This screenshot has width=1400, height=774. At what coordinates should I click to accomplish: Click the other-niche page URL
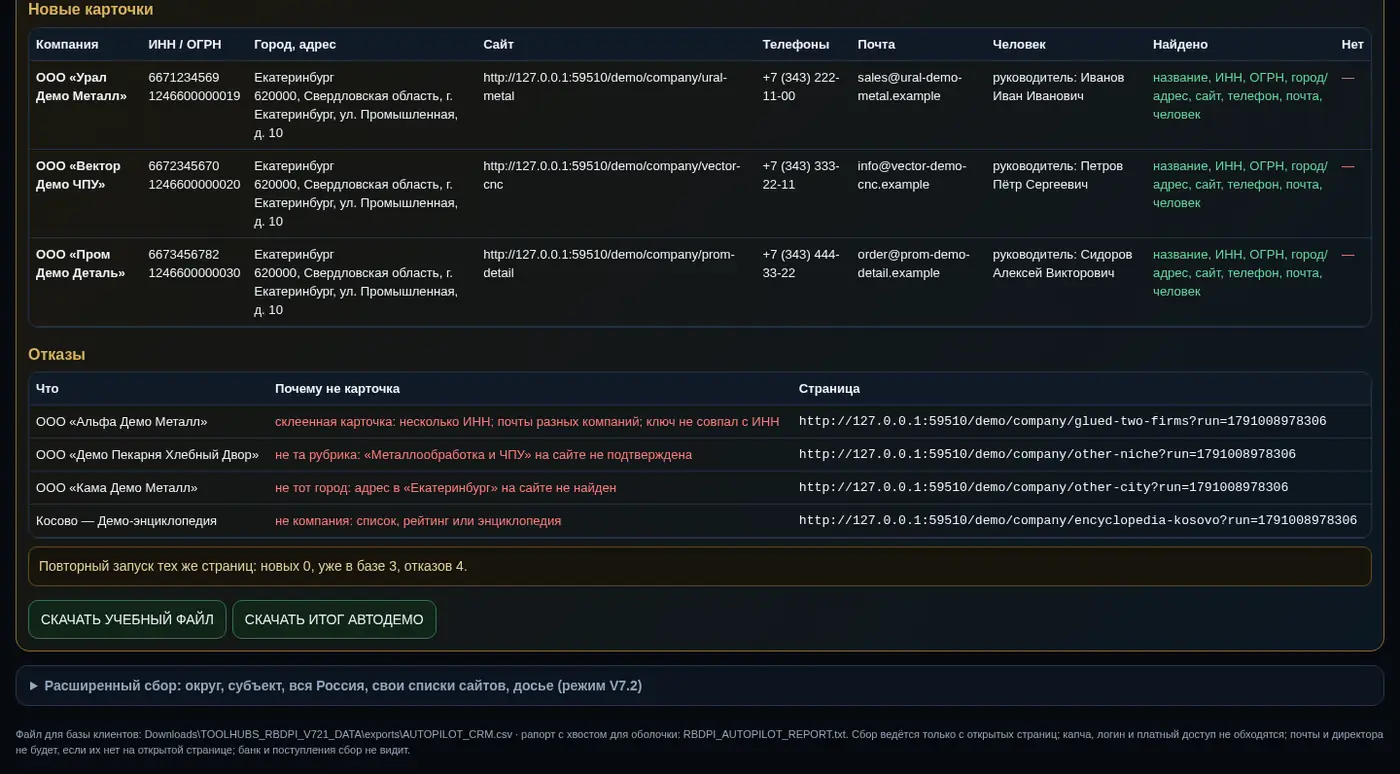click(1047, 454)
